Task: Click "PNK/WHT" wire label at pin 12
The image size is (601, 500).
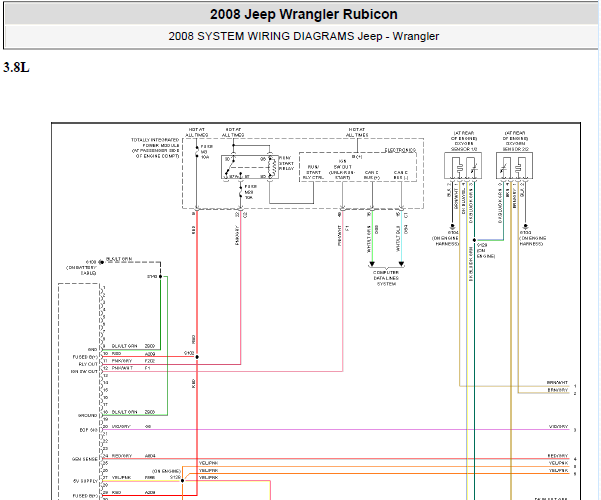Action: coord(122,368)
